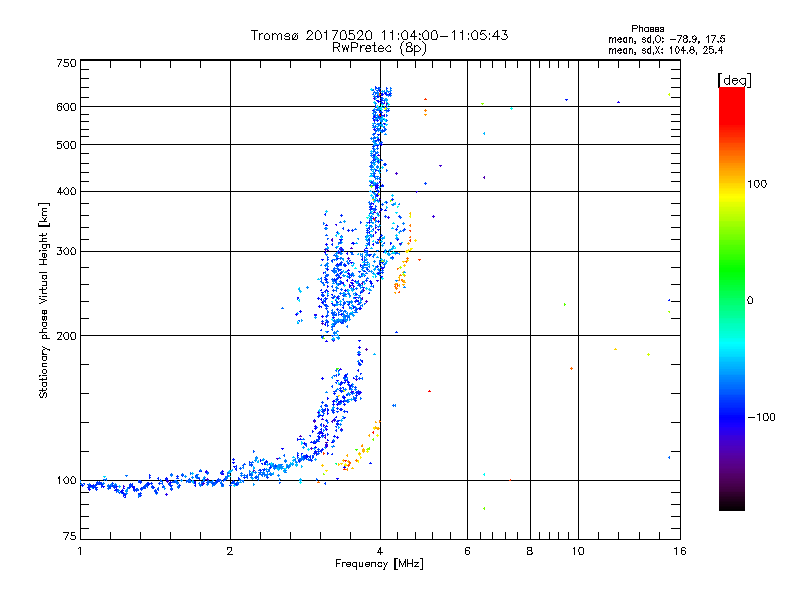
Task: Click the 'Stationary phase Virtual Height [km]' axis label
Action: tap(44, 300)
